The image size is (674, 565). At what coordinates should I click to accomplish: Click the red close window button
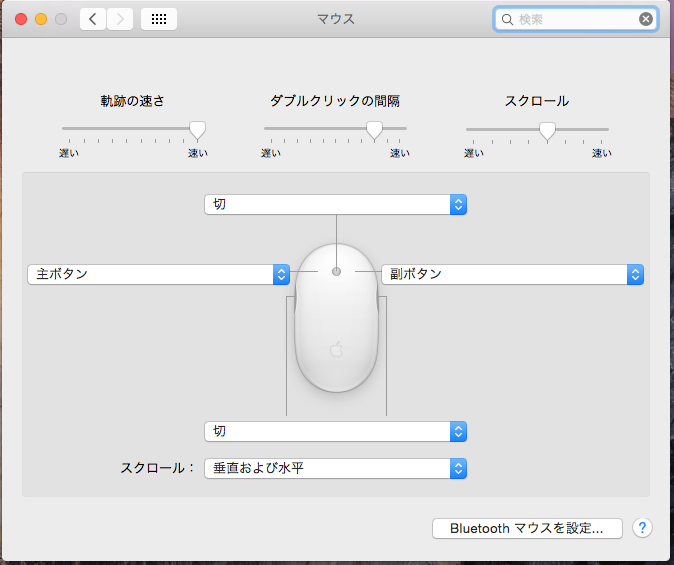coord(21,19)
